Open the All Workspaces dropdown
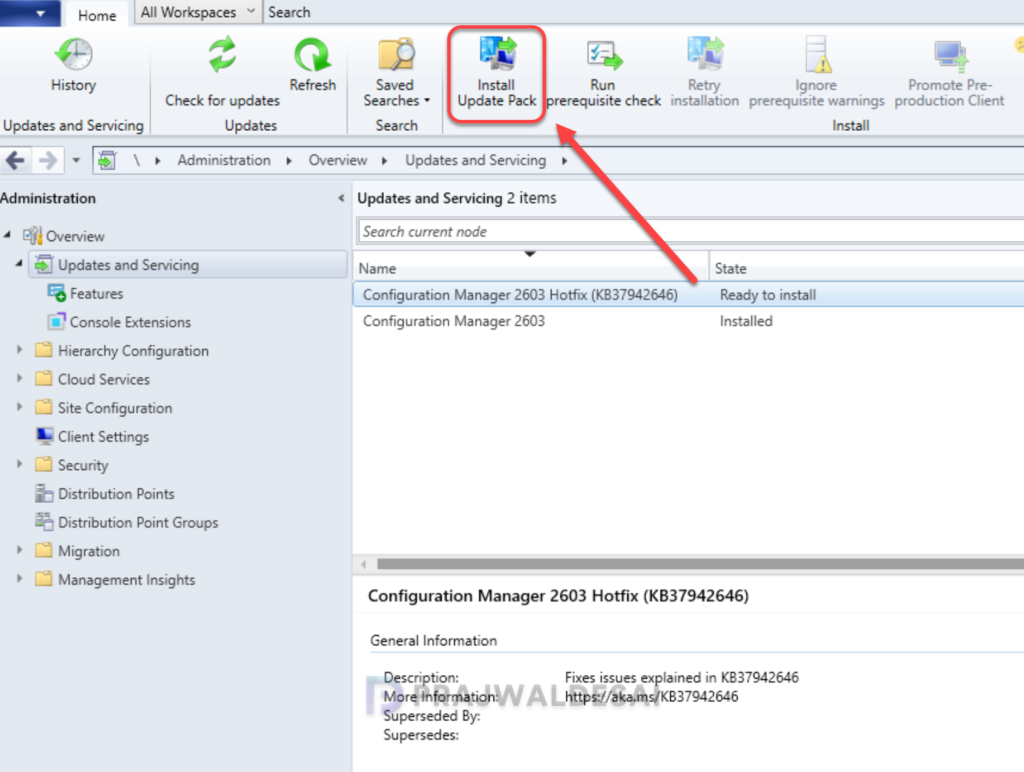 [x=198, y=12]
